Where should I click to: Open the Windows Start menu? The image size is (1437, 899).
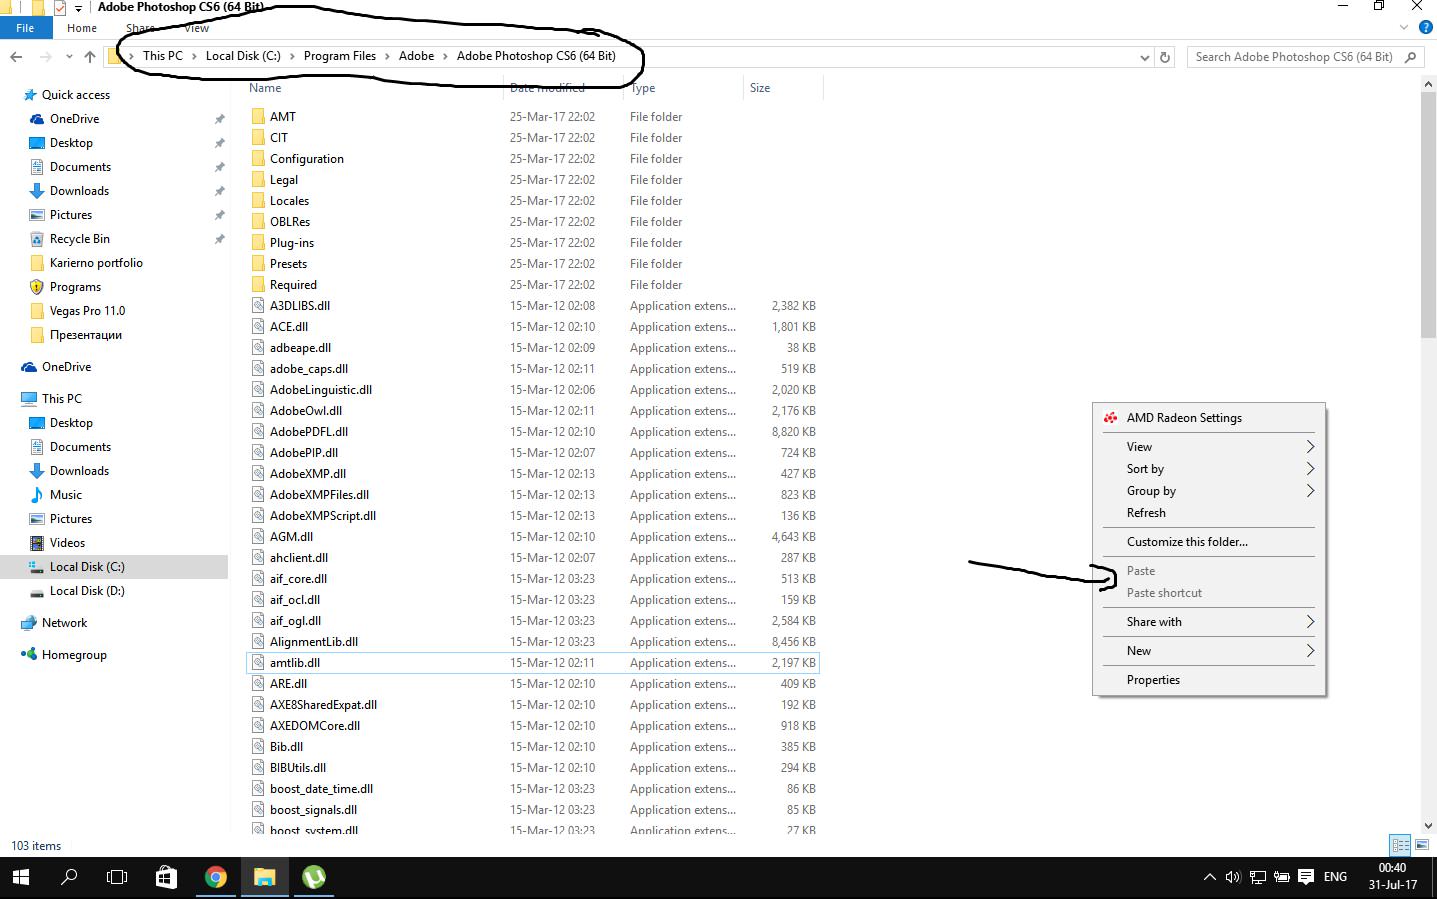click(21, 877)
